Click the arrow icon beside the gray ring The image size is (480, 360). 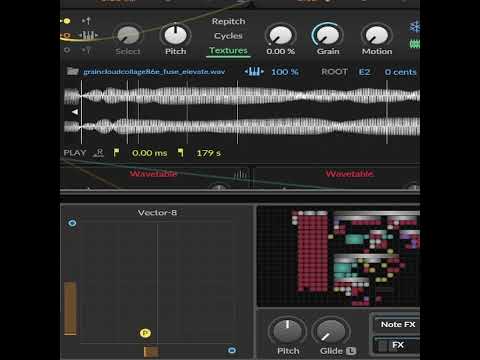[x=86, y=50]
